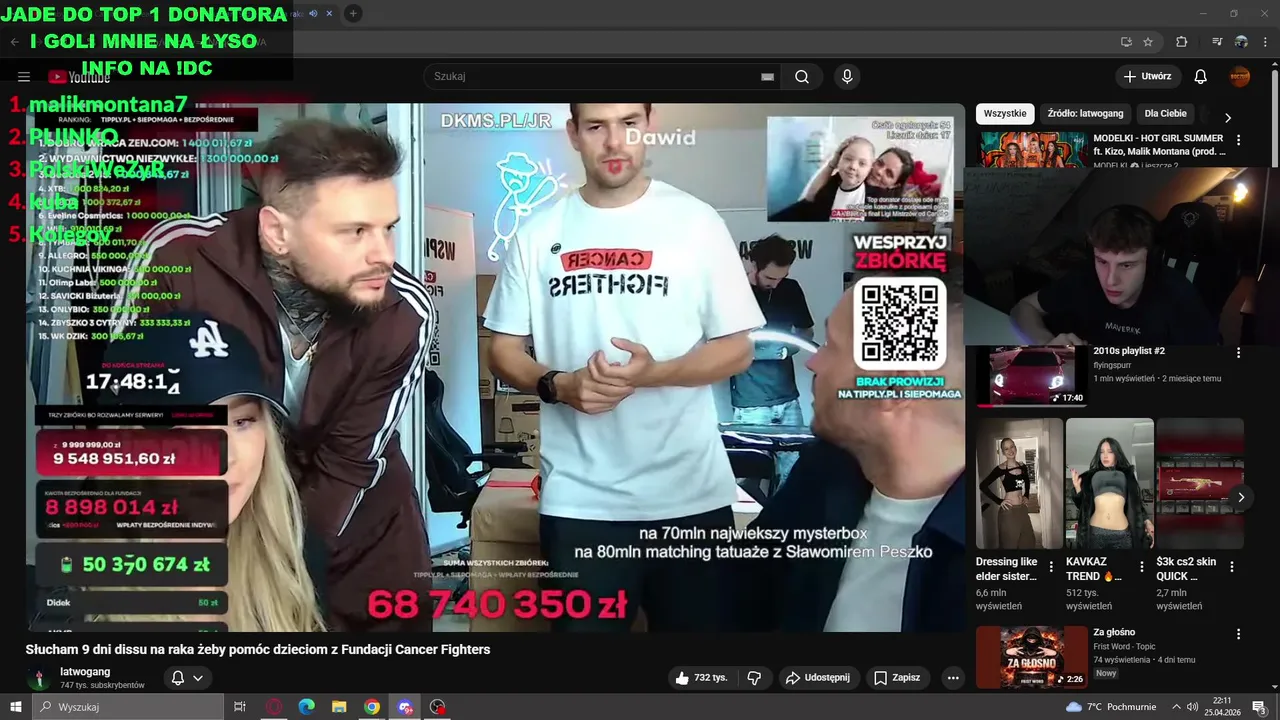The height and width of the screenshot is (720, 1280).
Task: Open Windows Start menu
Action: [15, 707]
